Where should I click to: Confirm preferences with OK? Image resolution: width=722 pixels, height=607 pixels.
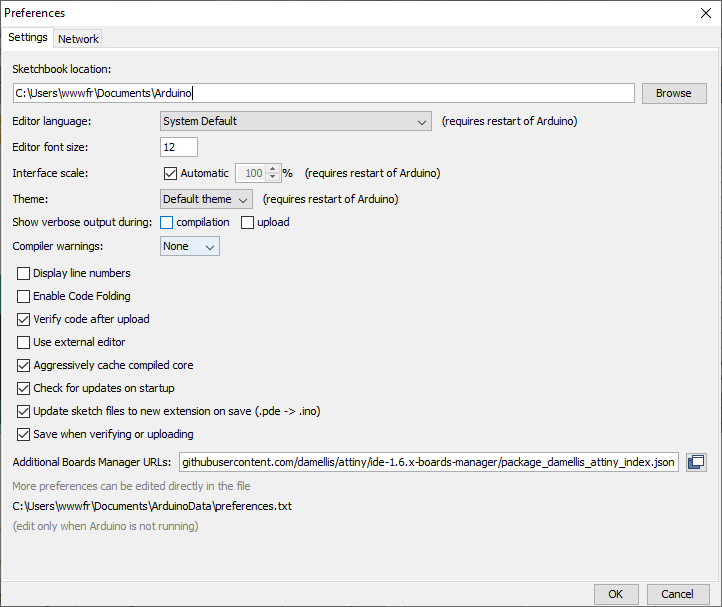[x=616, y=594]
